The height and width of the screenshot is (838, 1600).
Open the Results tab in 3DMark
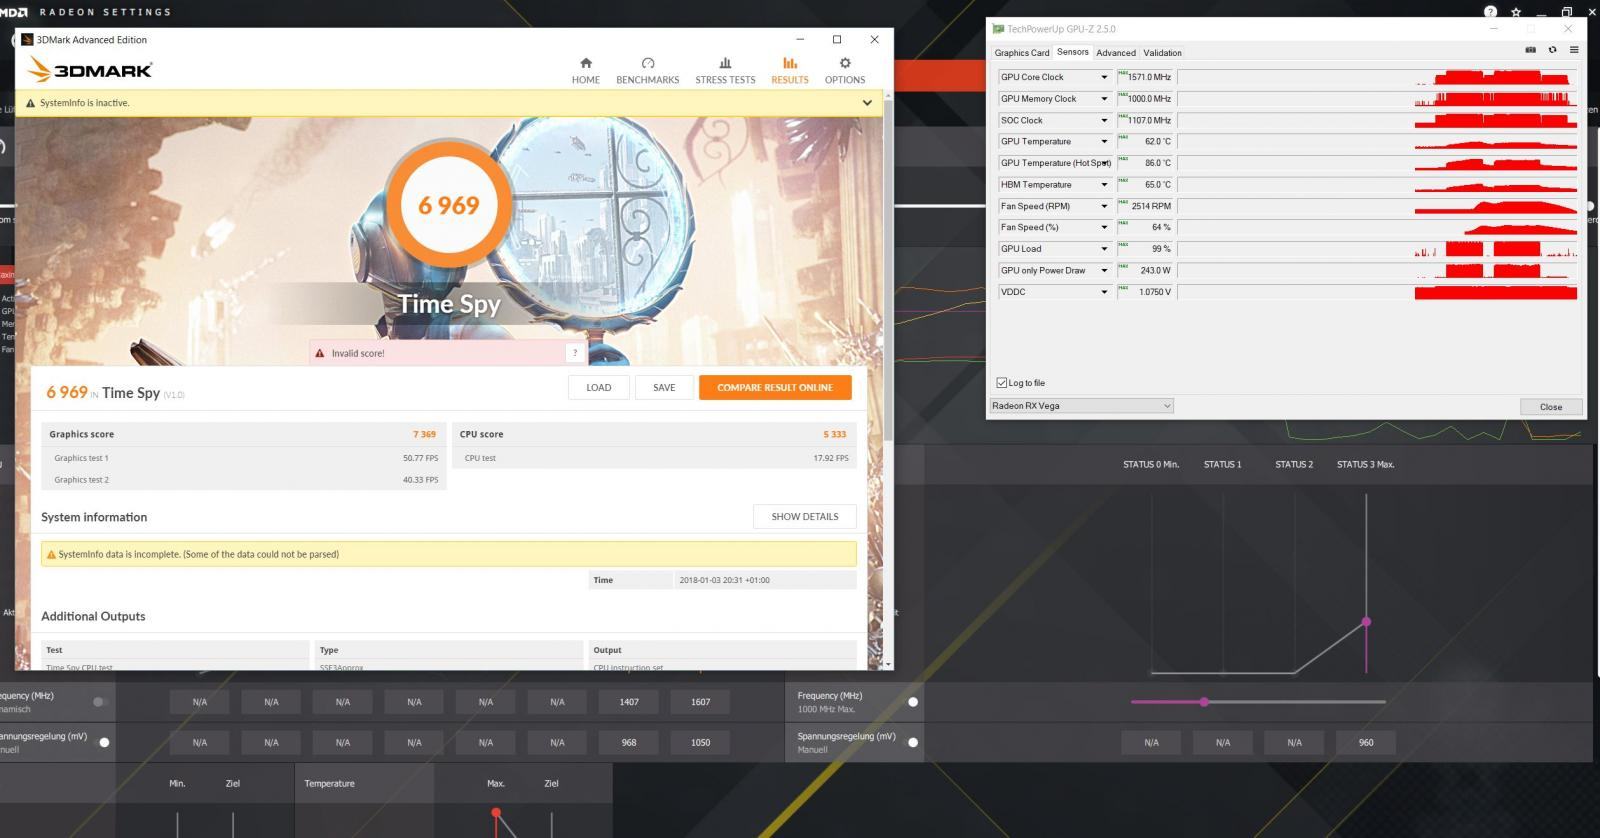pos(790,70)
